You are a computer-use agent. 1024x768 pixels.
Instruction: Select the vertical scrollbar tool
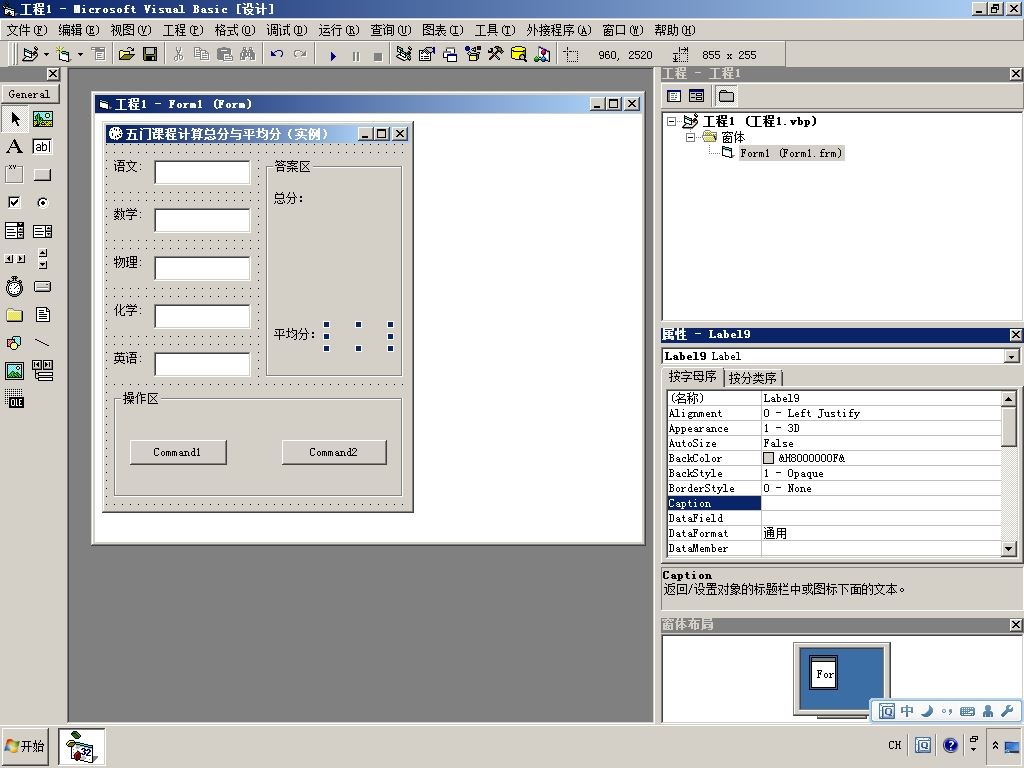pyautogui.click(x=42, y=259)
